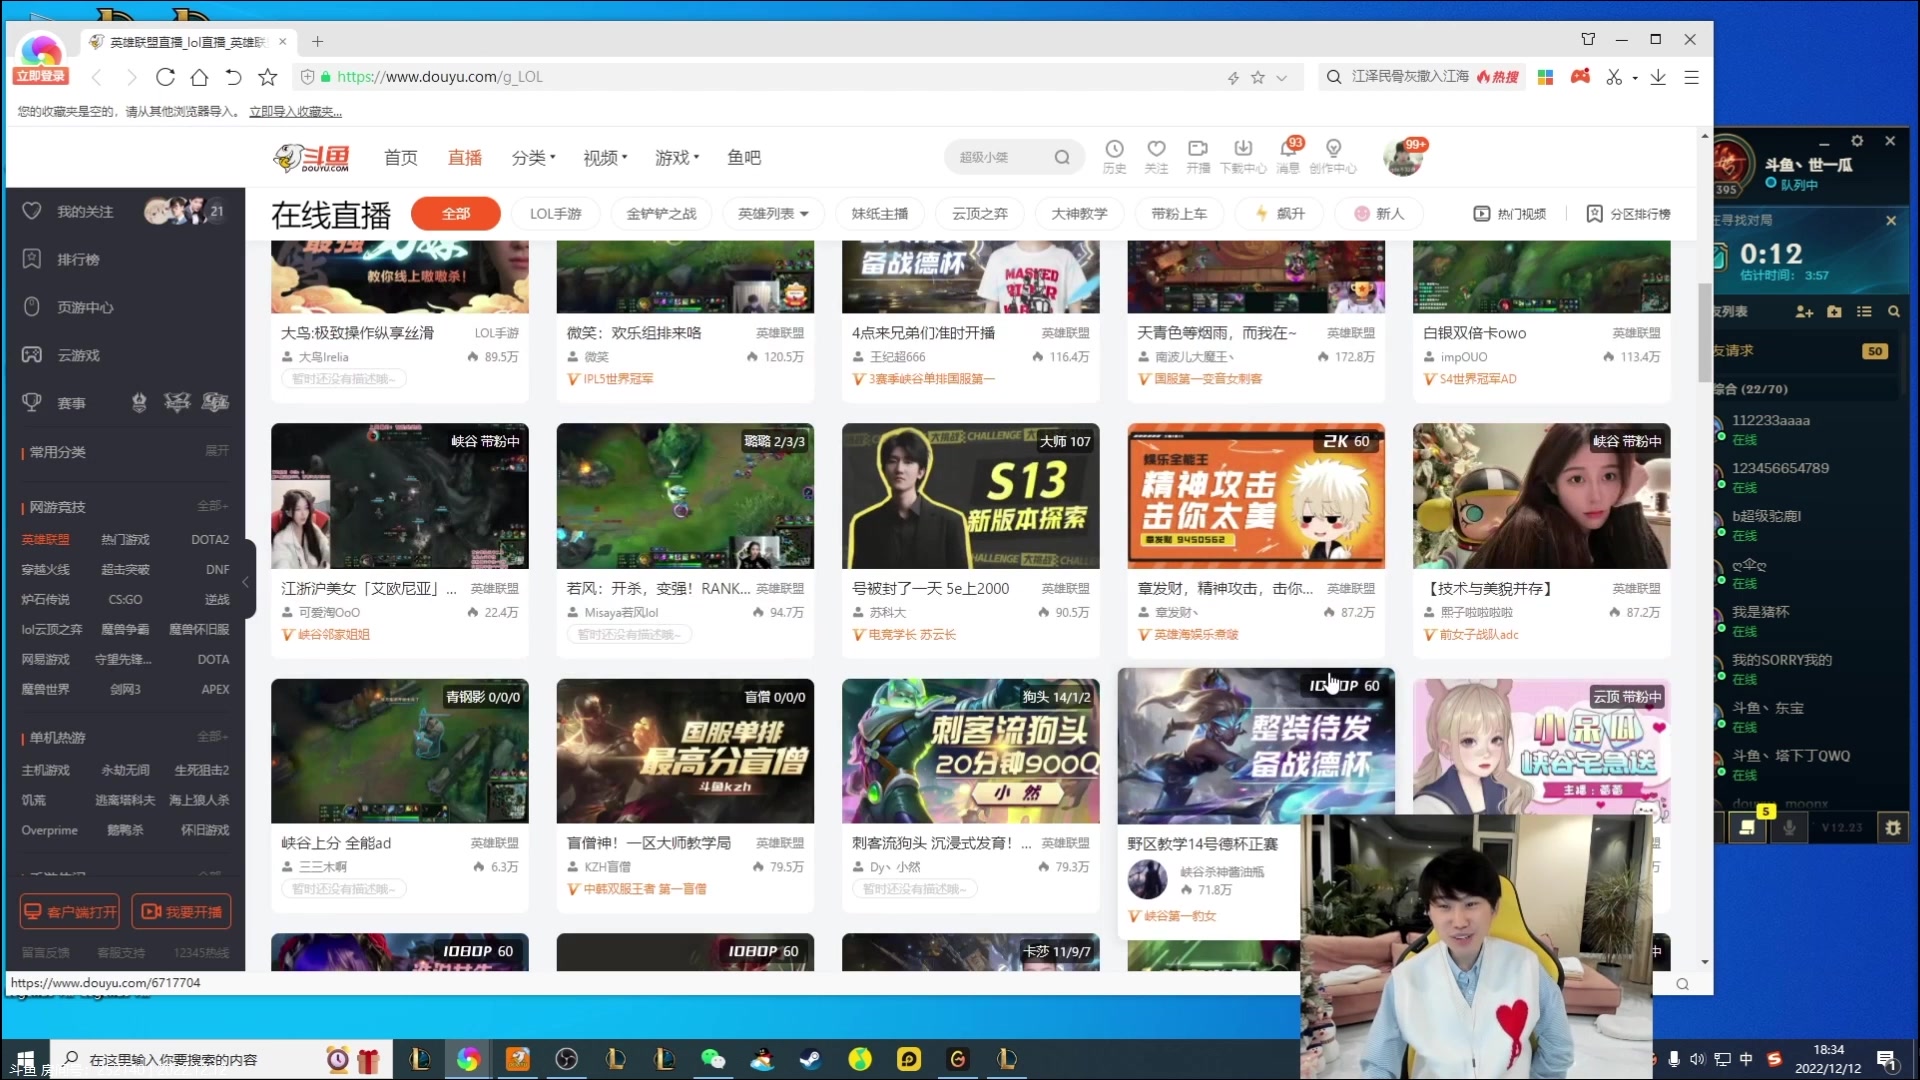The image size is (1920, 1080).
Task: Collapse the left sidebar with the arrow handle
Action: (246, 581)
